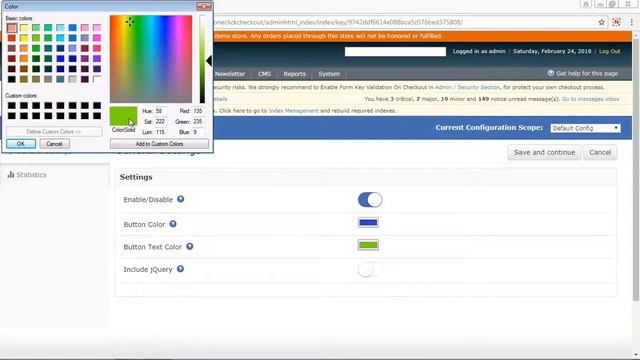Click the blue Button Color swatch
640x360 pixels.
368,222
